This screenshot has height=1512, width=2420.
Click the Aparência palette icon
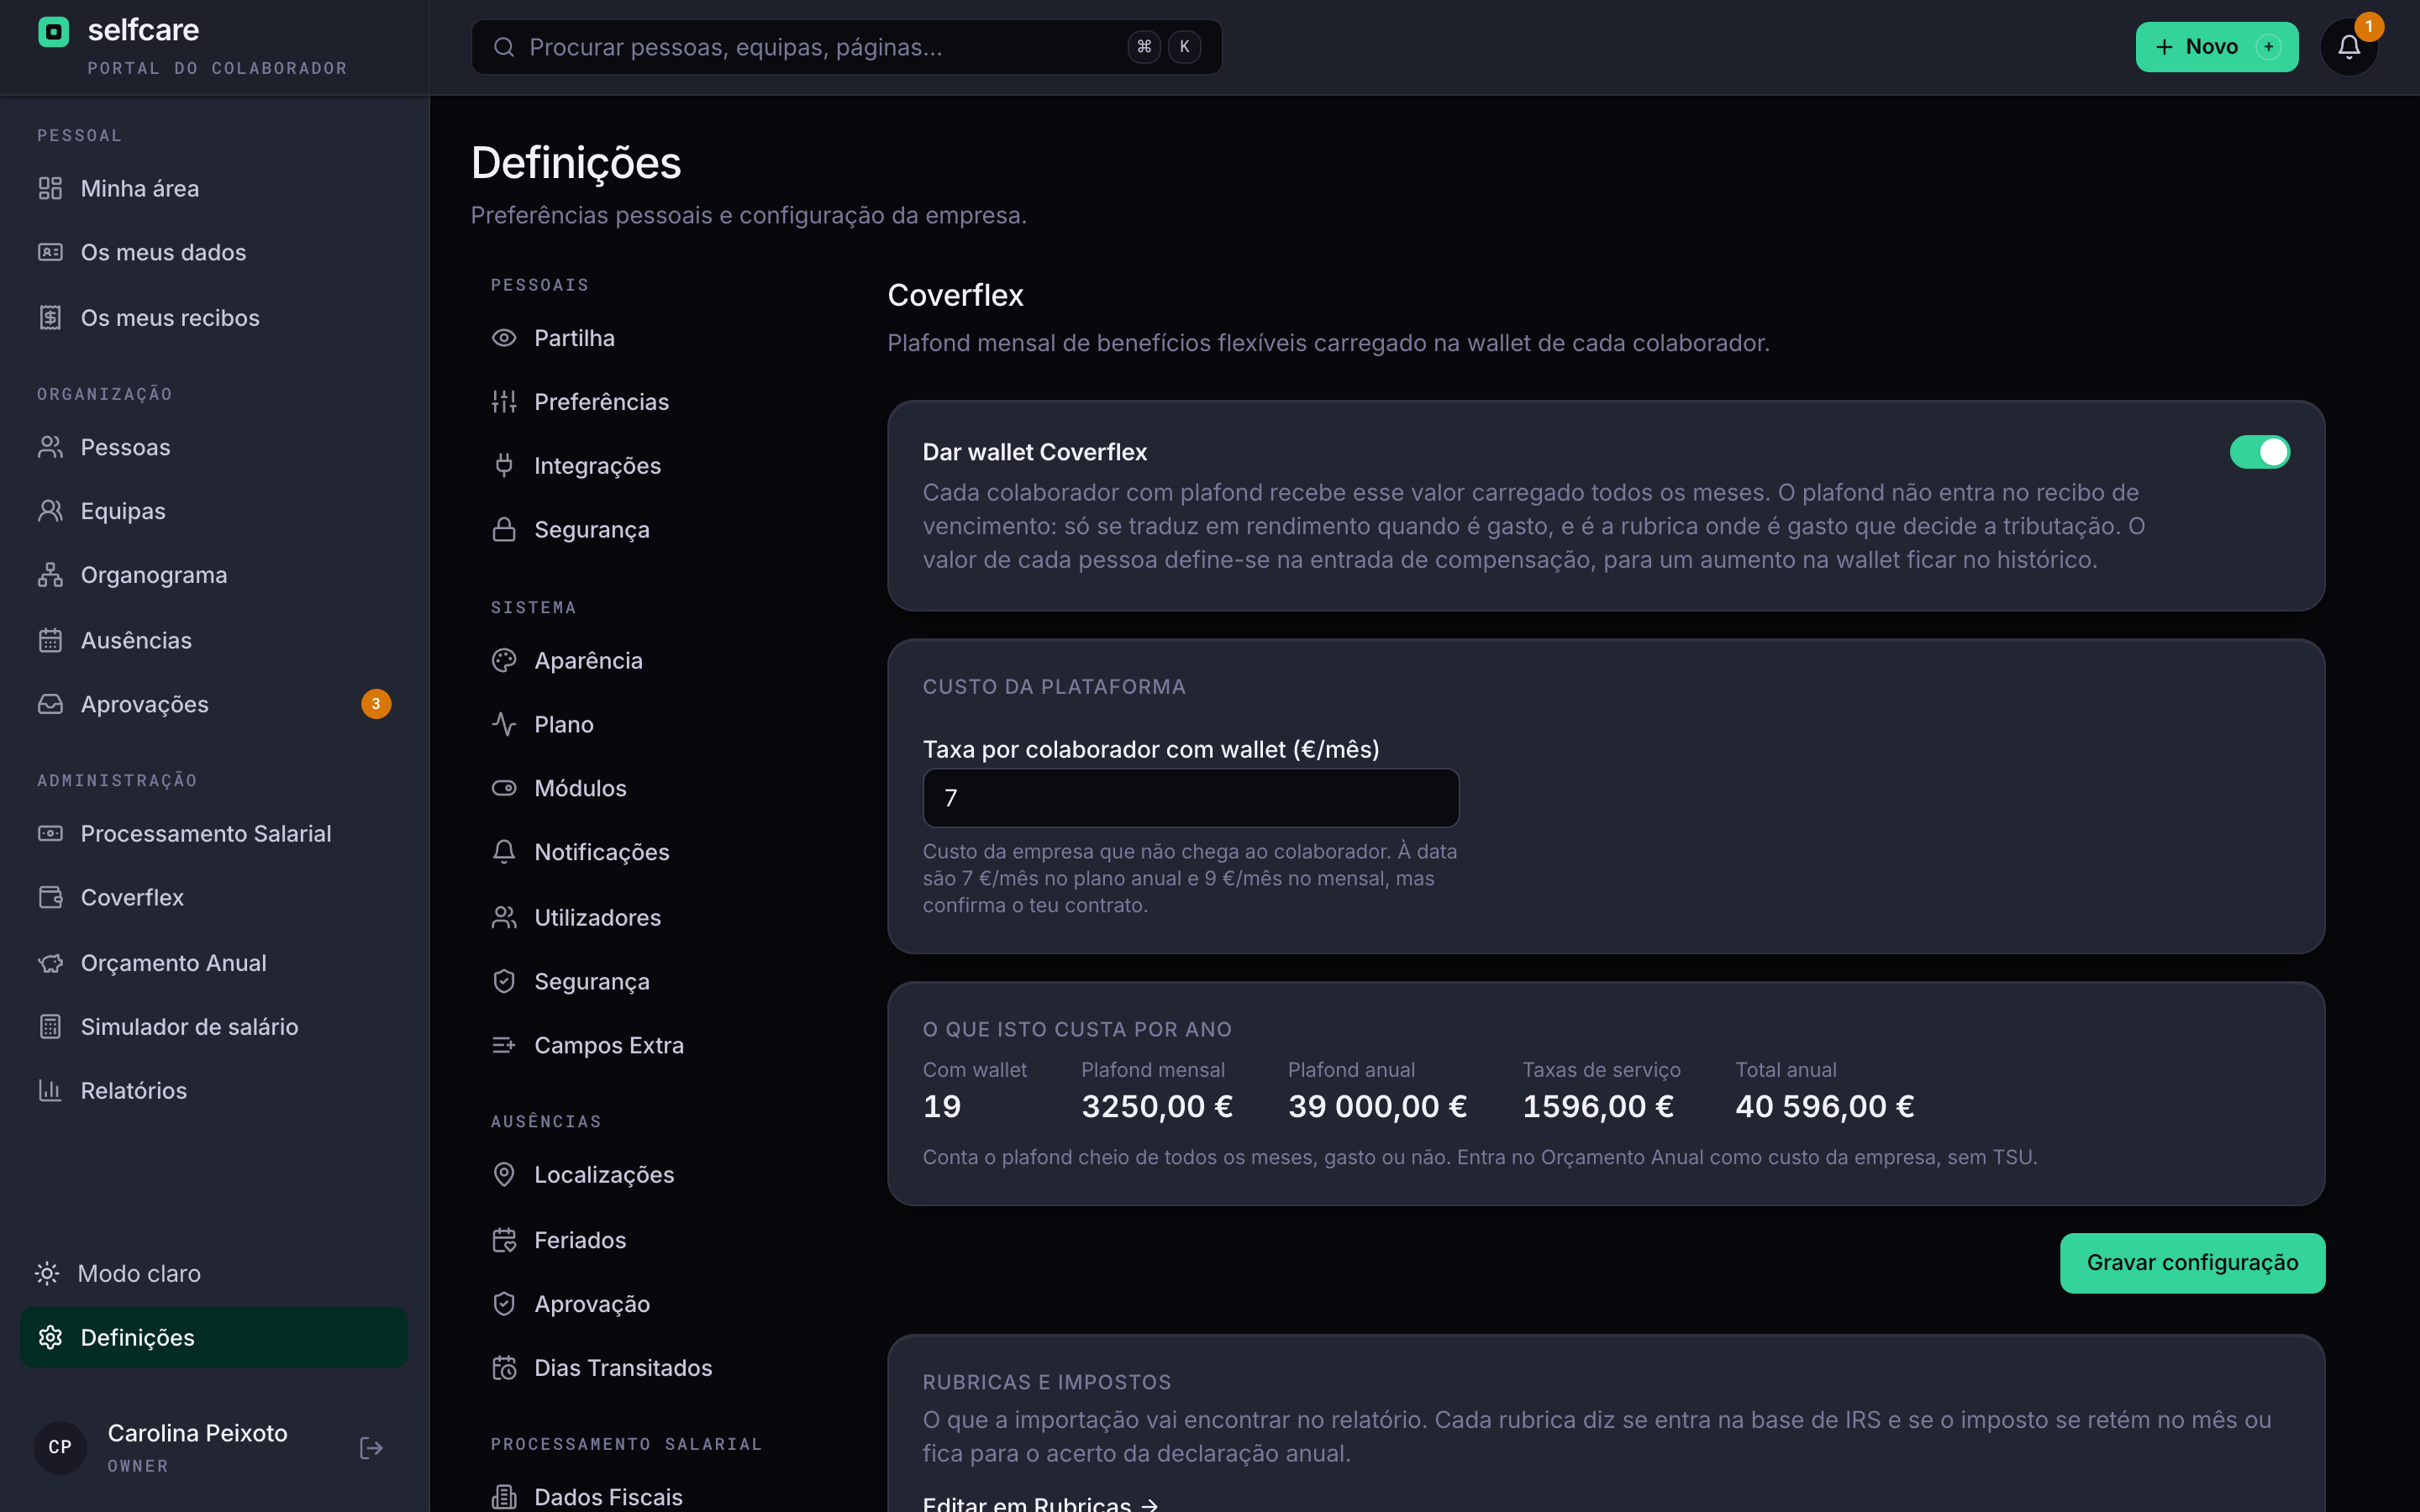click(x=504, y=660)
